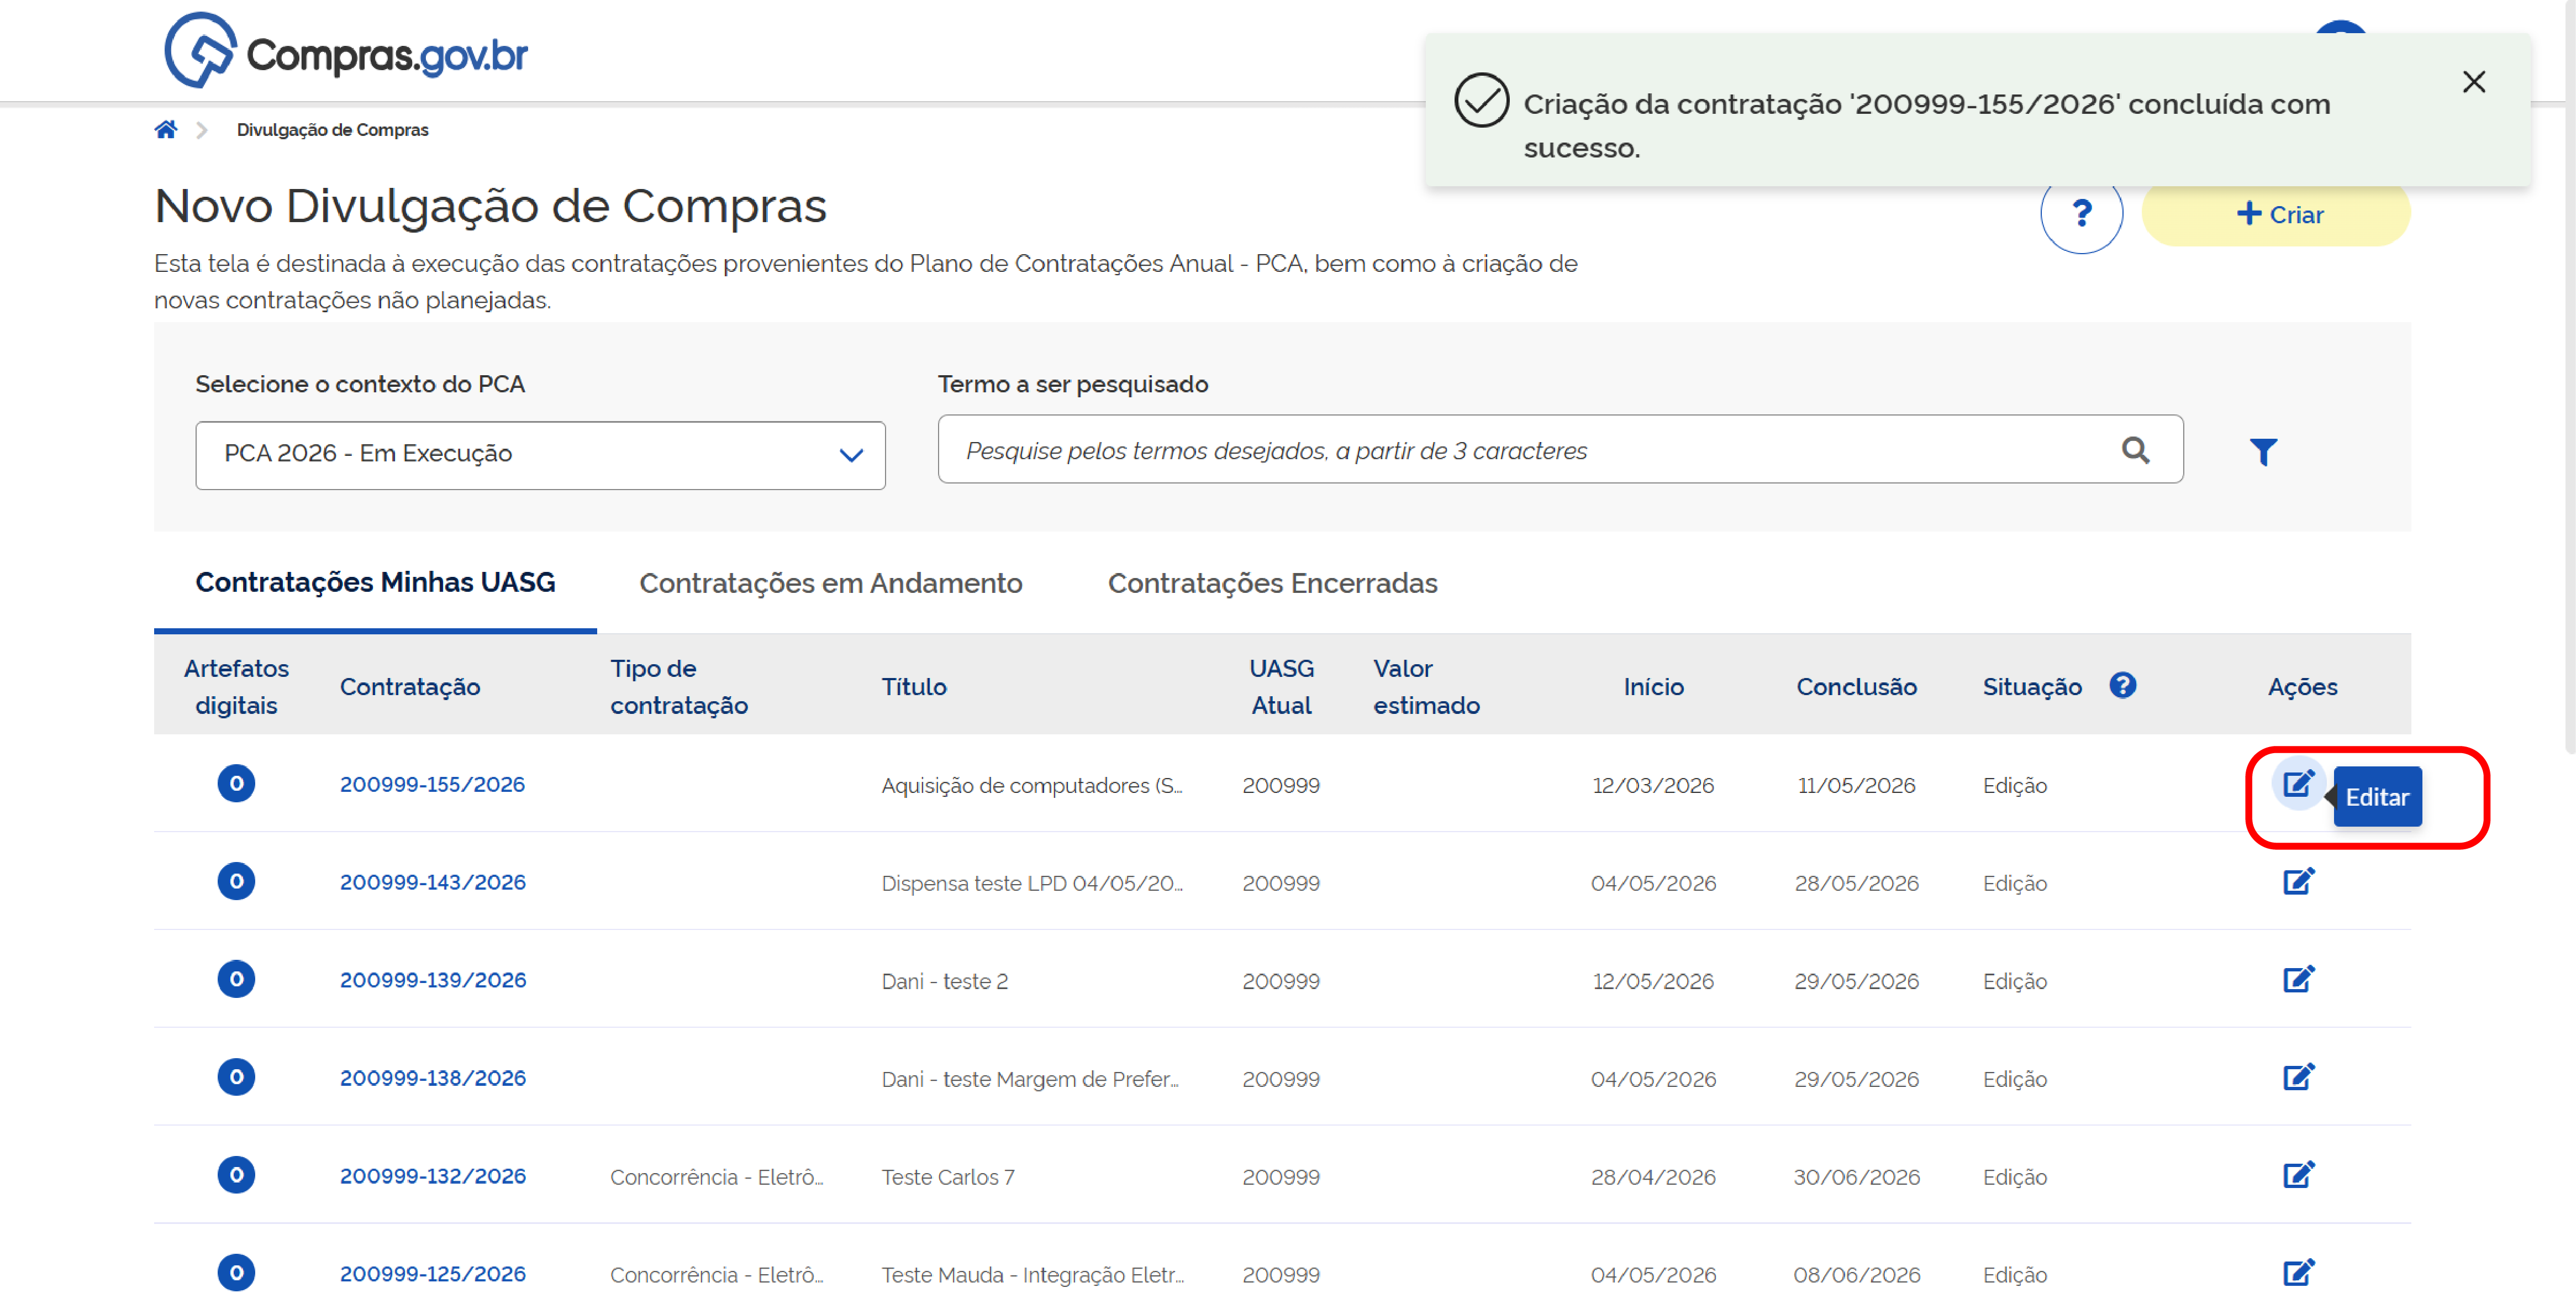Click the search magnifier icon

(x=2135, y=450)
